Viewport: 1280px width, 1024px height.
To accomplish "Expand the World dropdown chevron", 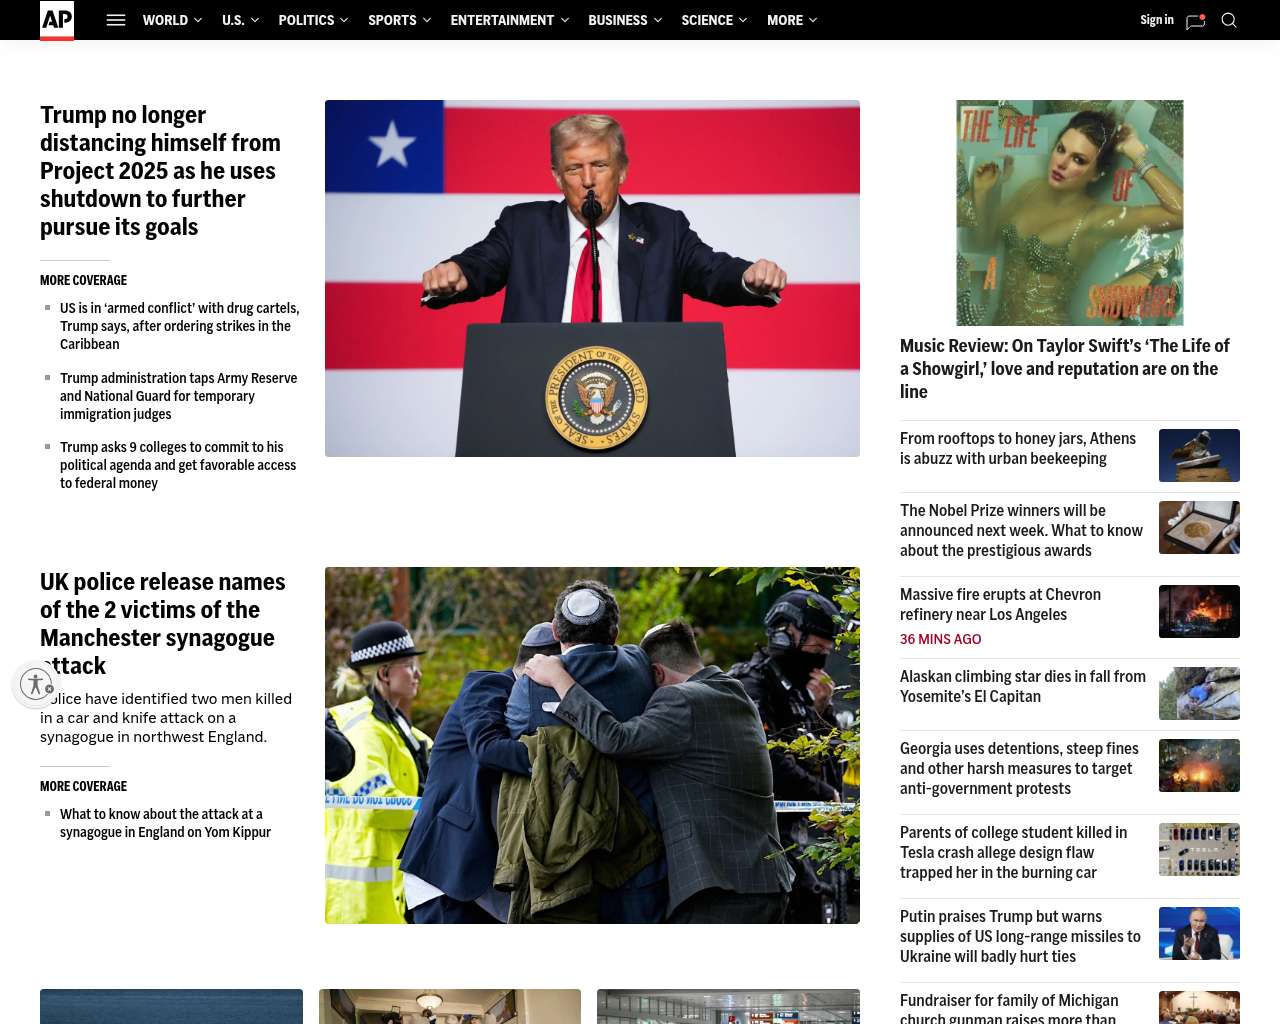I will coord(197,20).
